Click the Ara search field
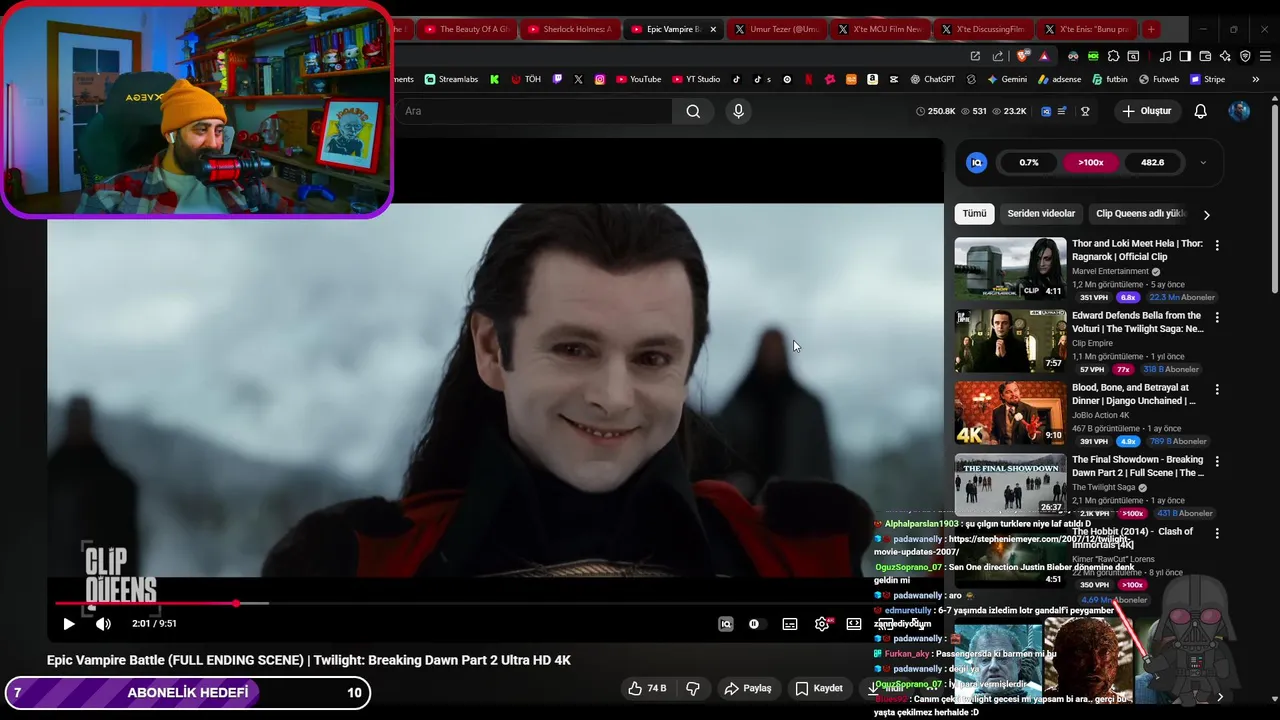Image resolution: width=1280 pixels, height=720 pixels. point(535,111)
